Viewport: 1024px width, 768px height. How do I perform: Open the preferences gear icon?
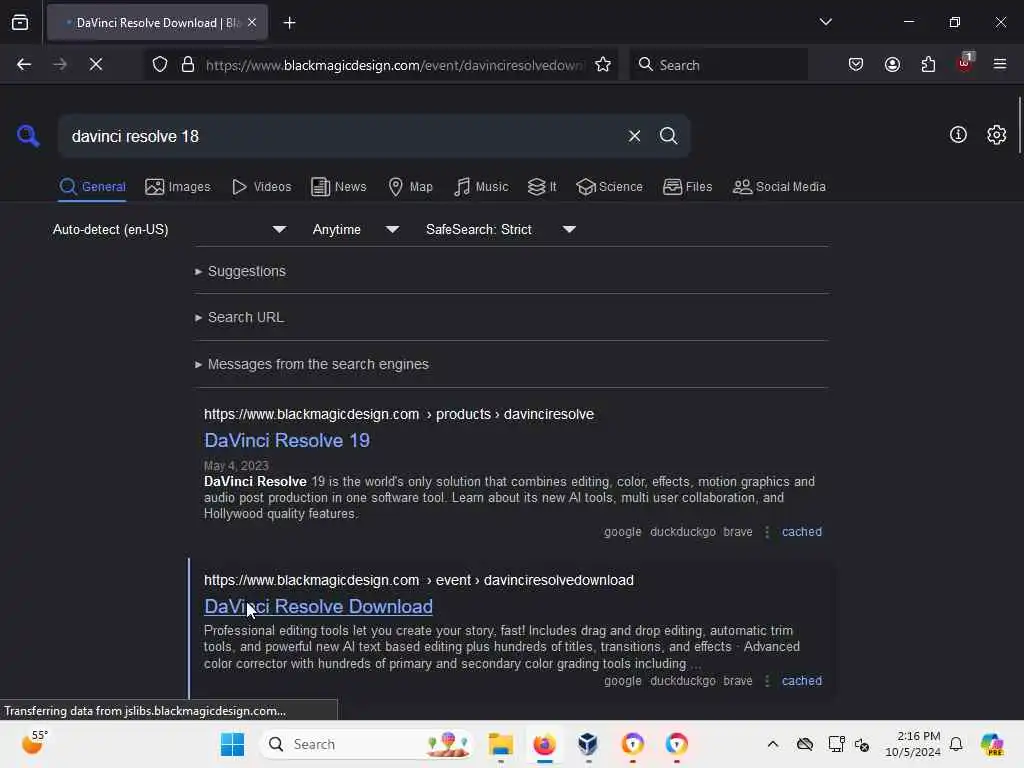click(x=996, y=135)
